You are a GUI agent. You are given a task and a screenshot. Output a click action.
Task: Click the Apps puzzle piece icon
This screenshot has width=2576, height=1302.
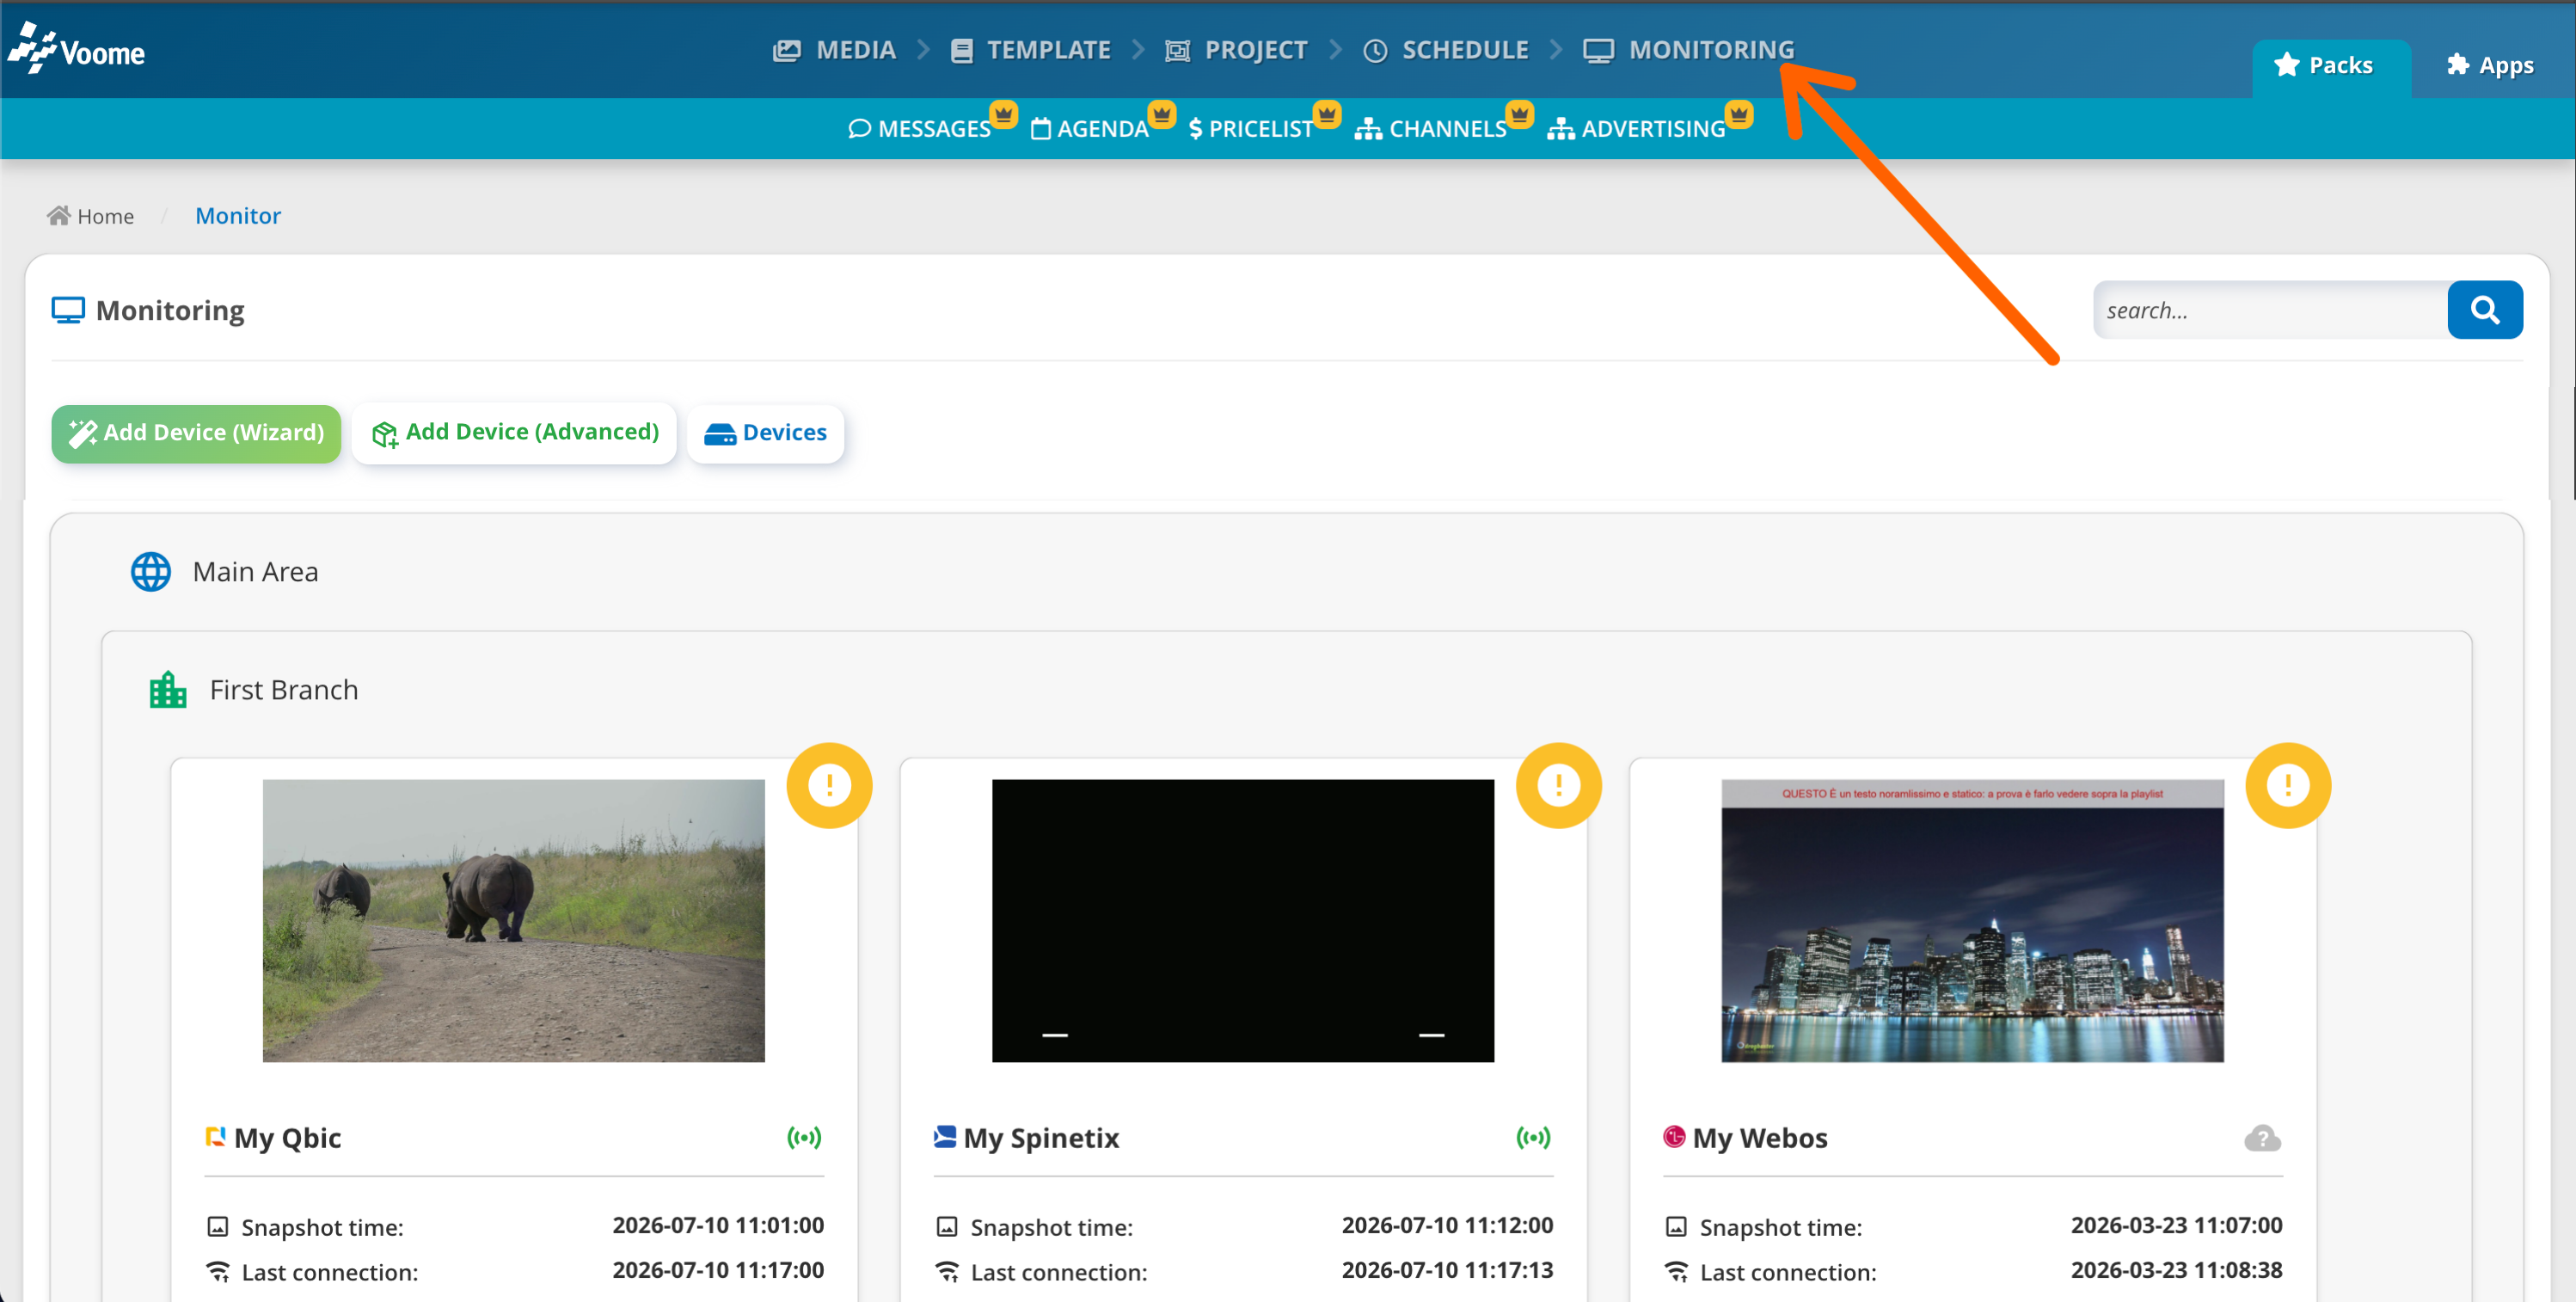point(2457,65)
